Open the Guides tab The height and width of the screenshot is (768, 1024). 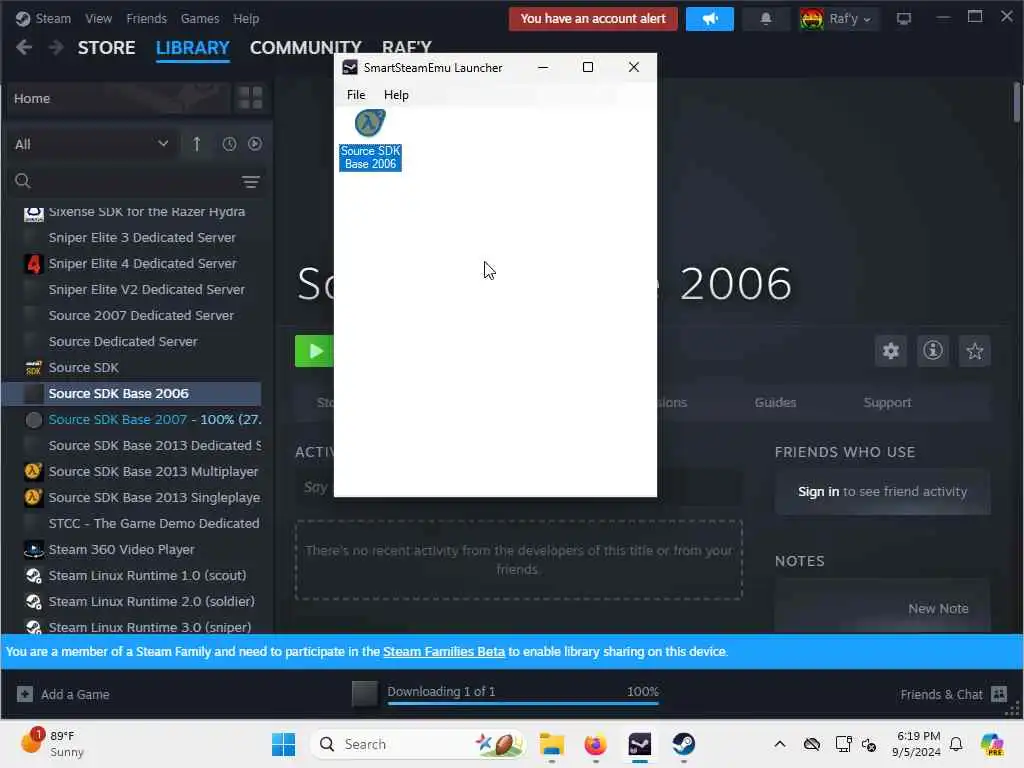point(775,402)
